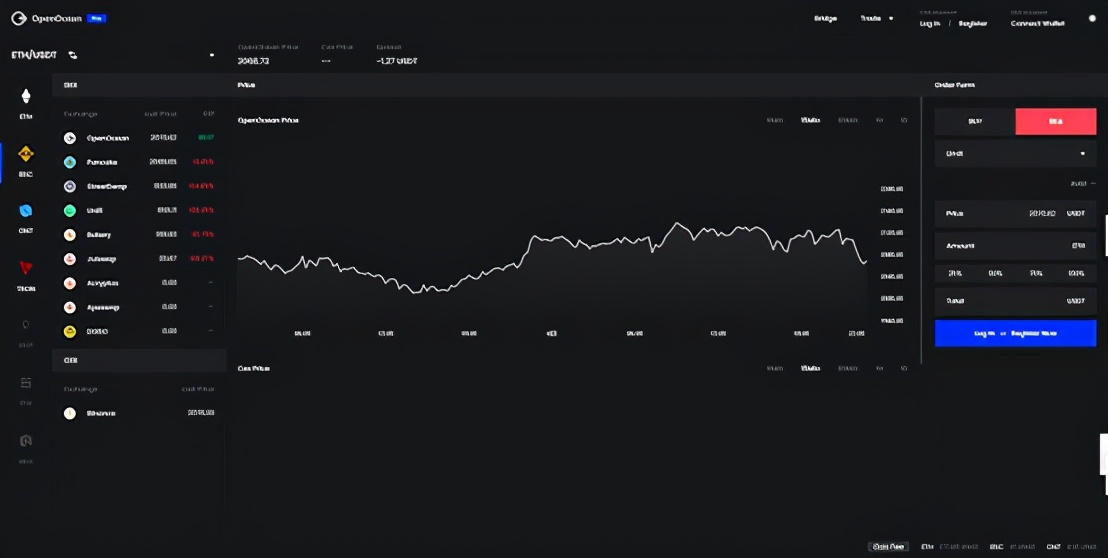Image resolution: width=1108 pixels, height=558 pixels.
Task: Switch to the BSC chain icon
Action: 26,153
